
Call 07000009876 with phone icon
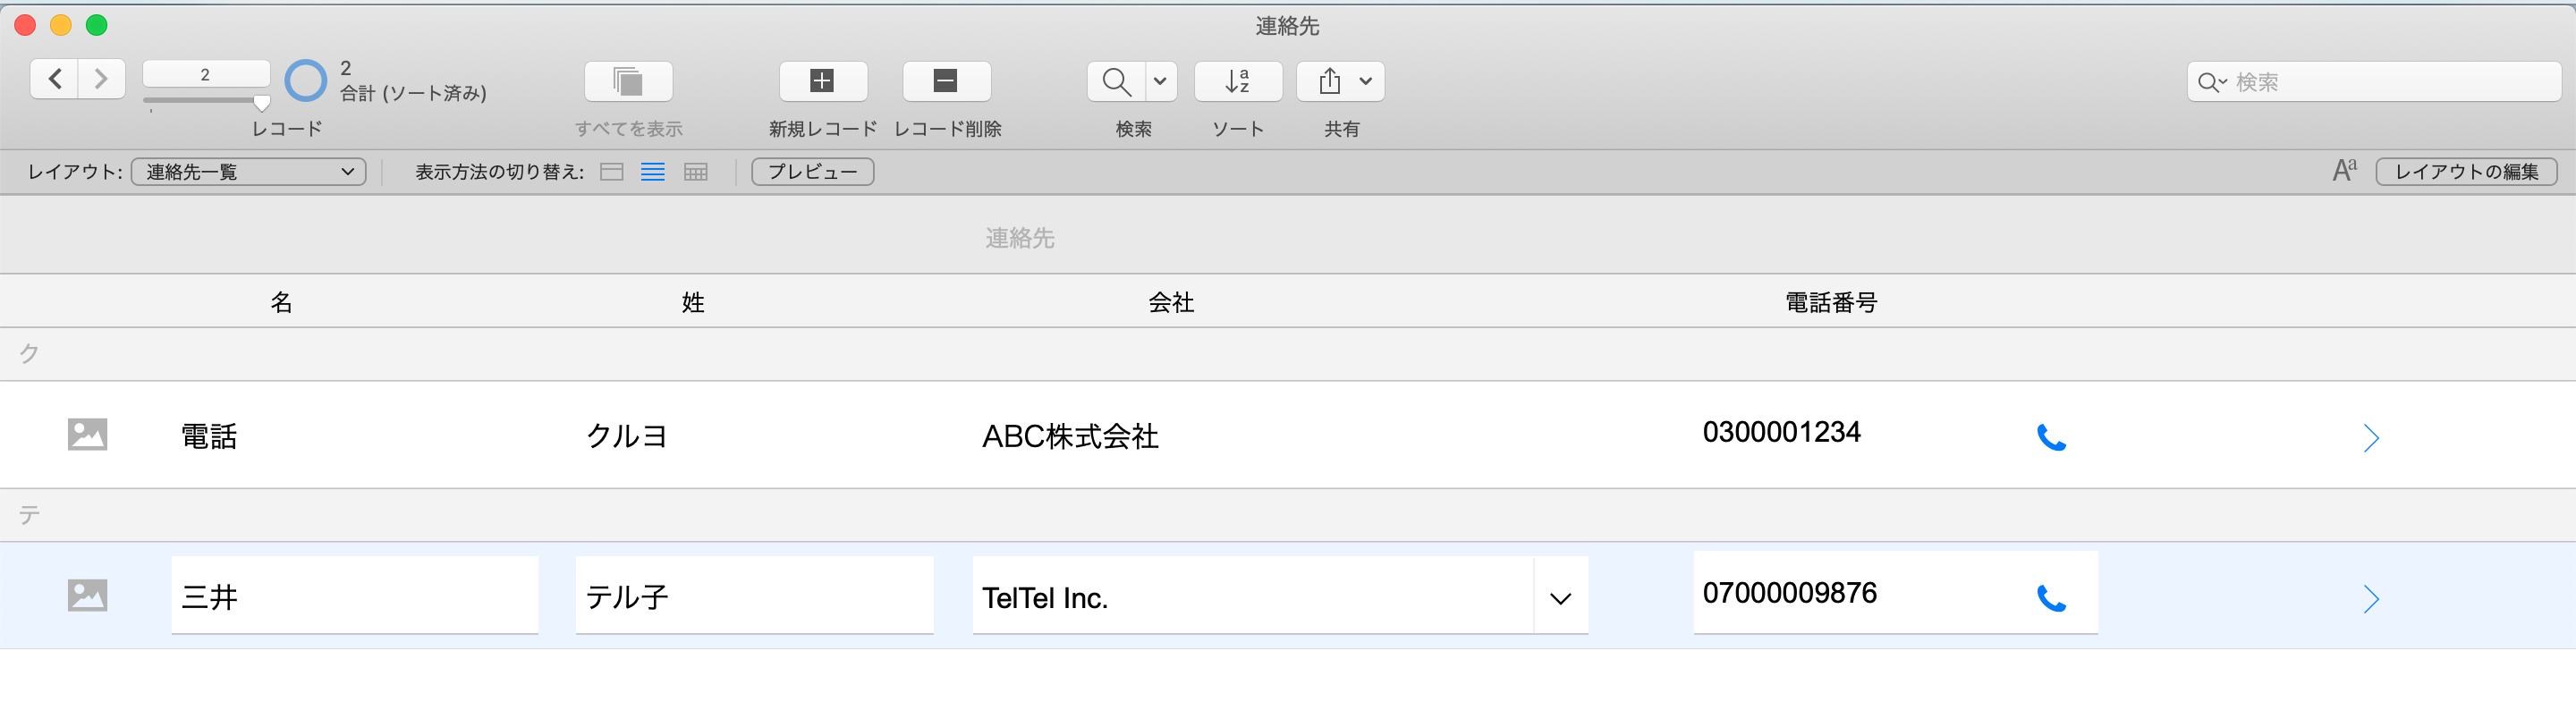[2051, 598]
